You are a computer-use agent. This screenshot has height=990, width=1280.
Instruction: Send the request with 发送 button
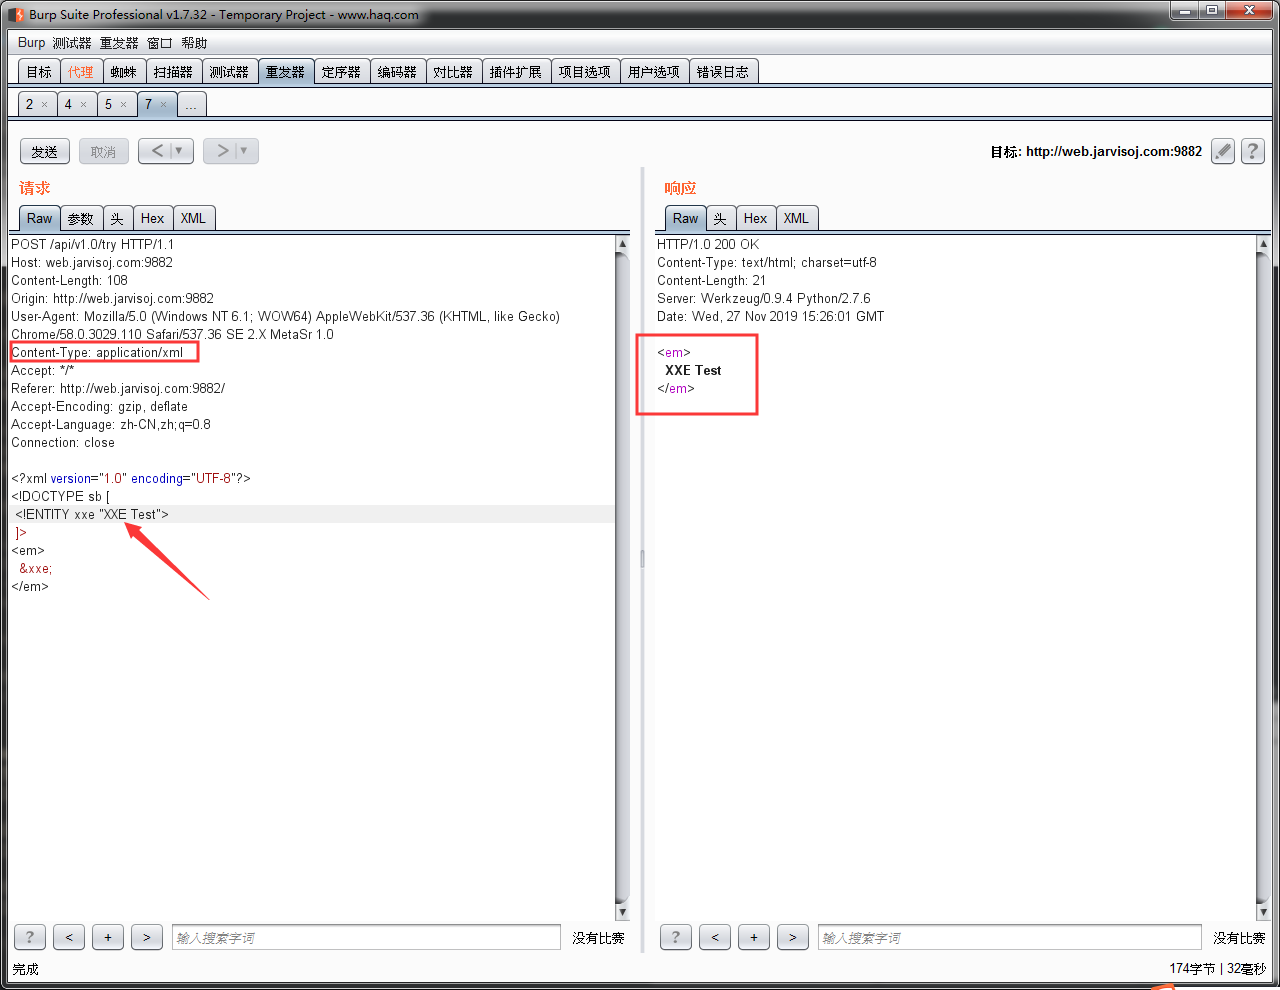pyautogui.click(x=45, y=152)
